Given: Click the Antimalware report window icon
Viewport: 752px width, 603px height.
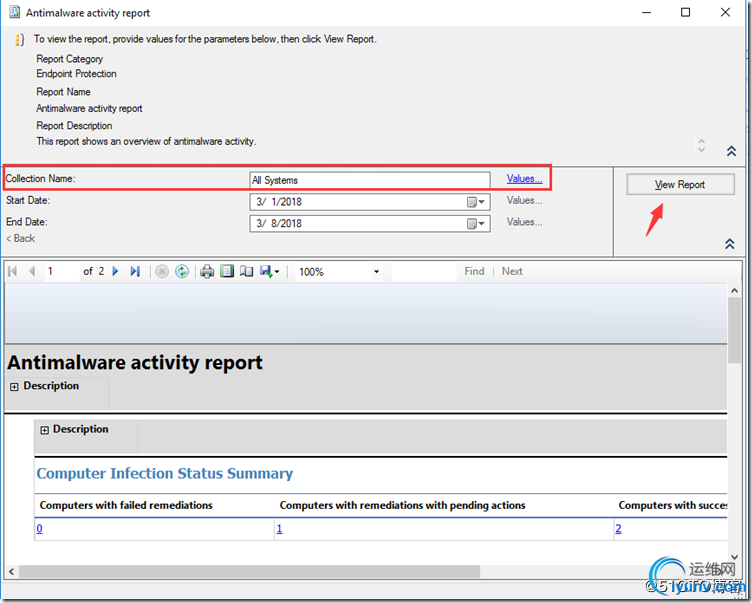Looking at the screenshot, I should click(x=15, y=12).
